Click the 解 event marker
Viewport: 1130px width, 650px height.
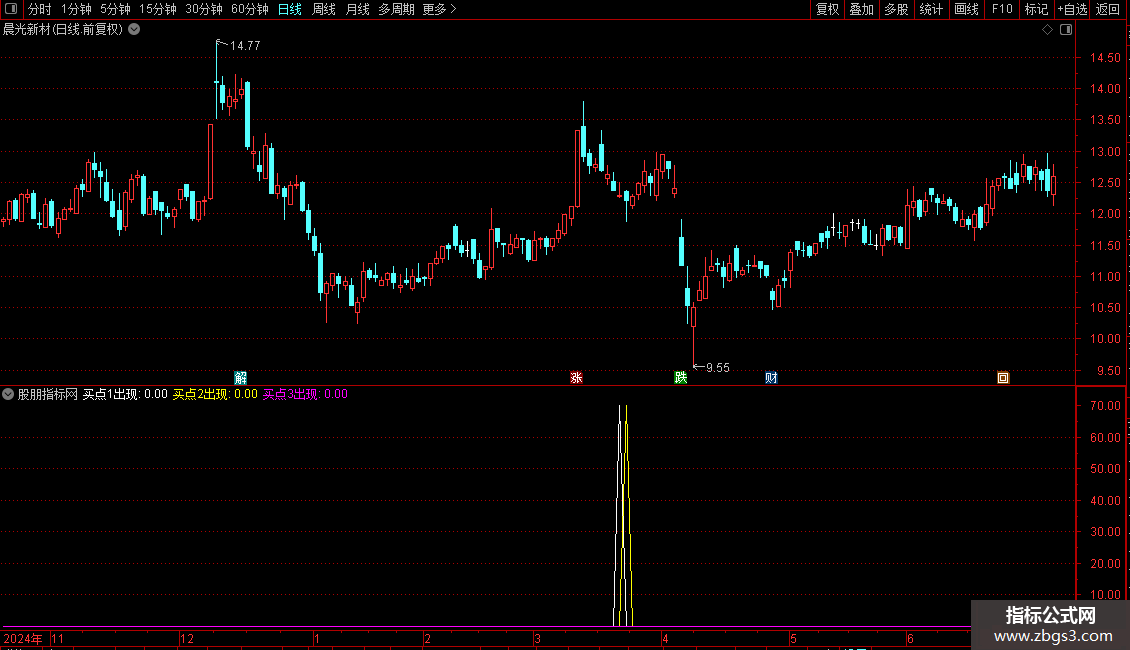click(241, 378)
